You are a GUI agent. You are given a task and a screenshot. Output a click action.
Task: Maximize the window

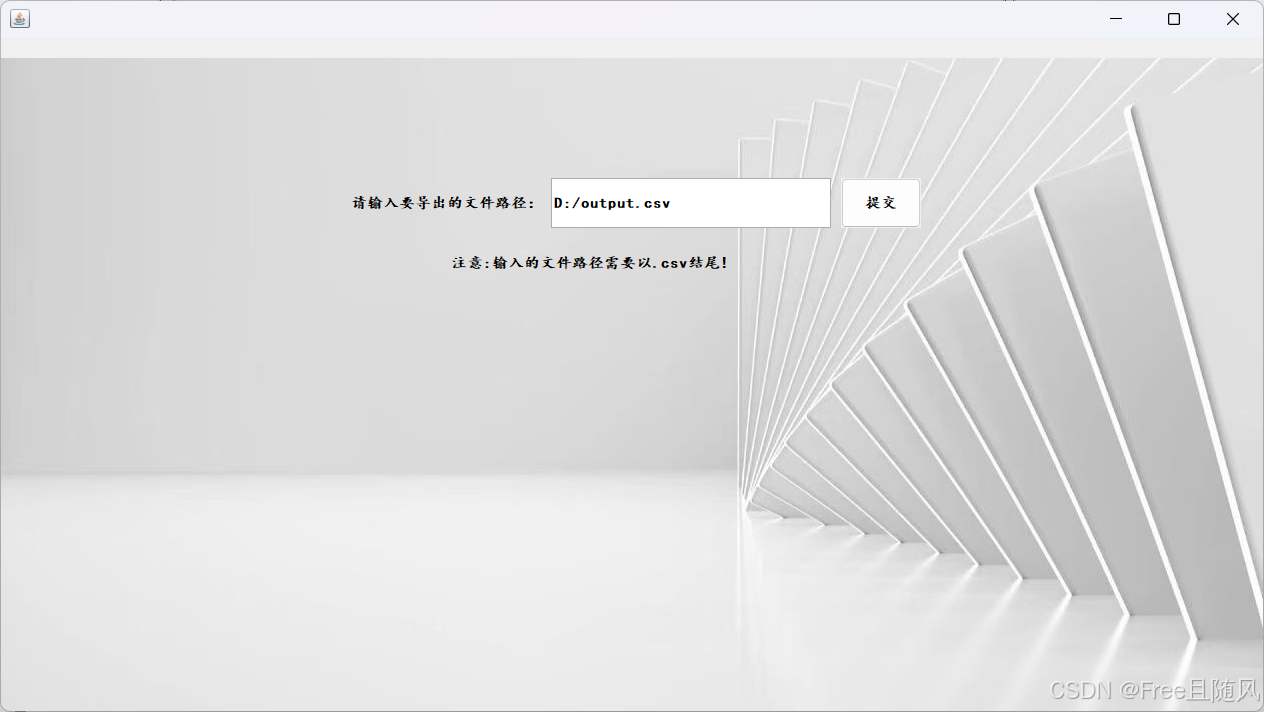1174,19
